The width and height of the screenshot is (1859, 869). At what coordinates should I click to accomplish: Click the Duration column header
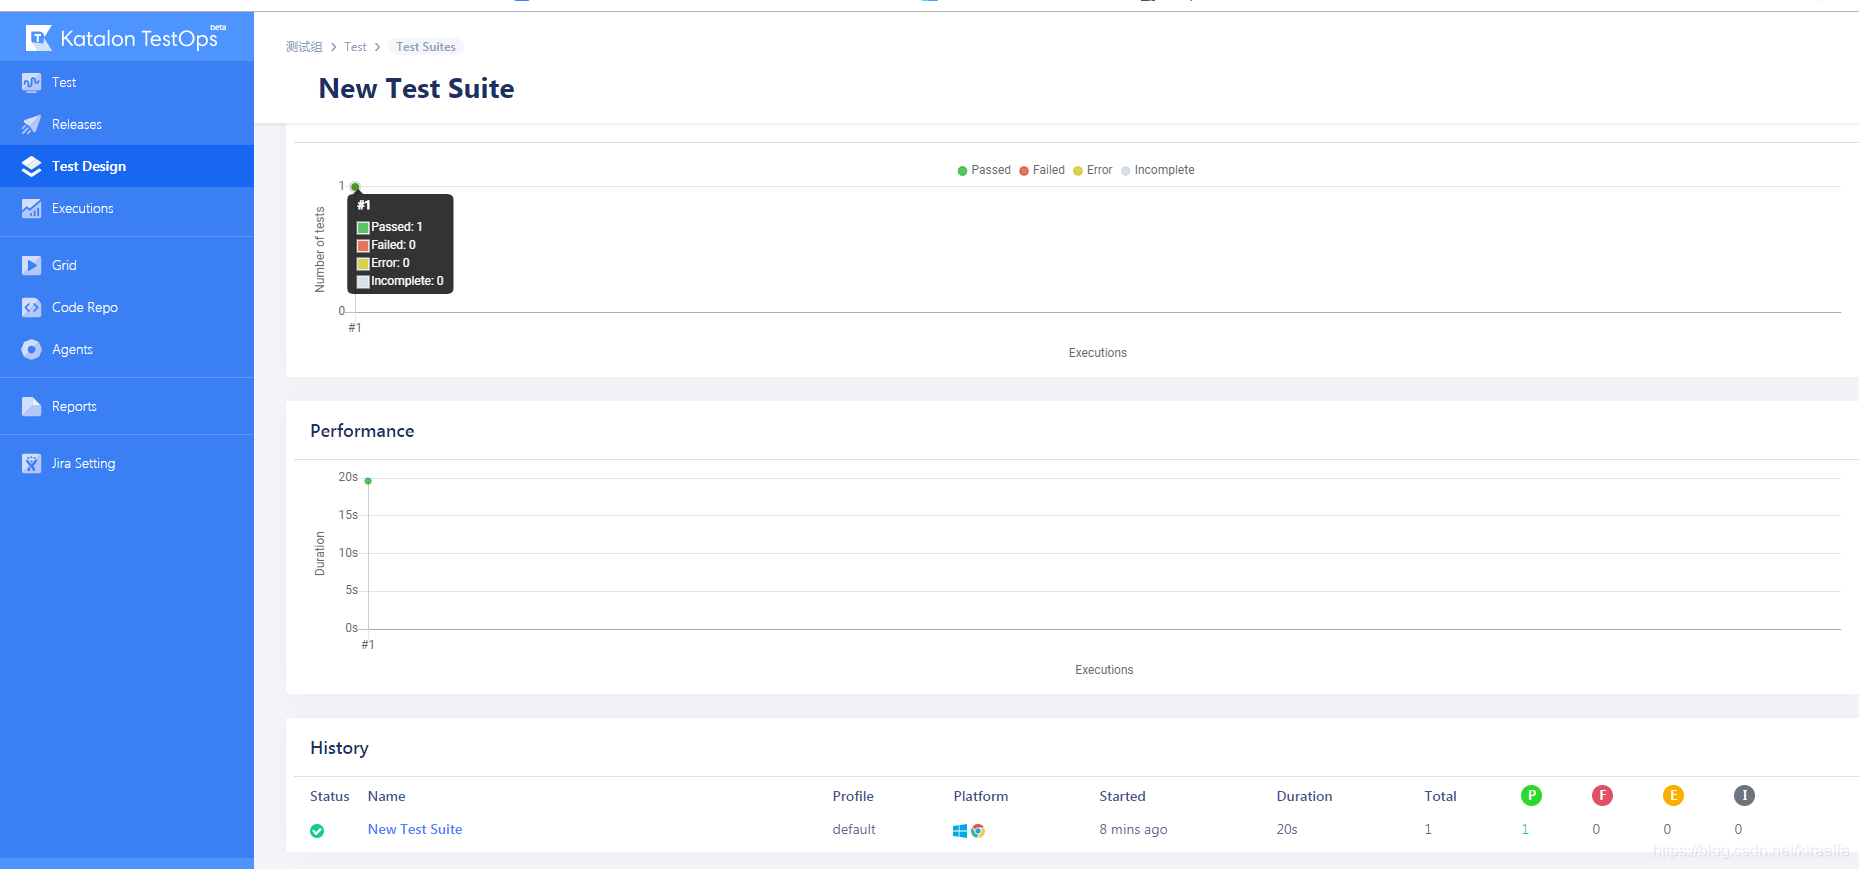1305,796
